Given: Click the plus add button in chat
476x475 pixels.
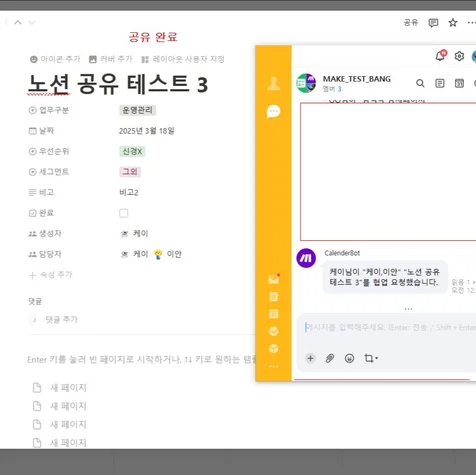Looking at the screenshot, I should coord(310,358).
